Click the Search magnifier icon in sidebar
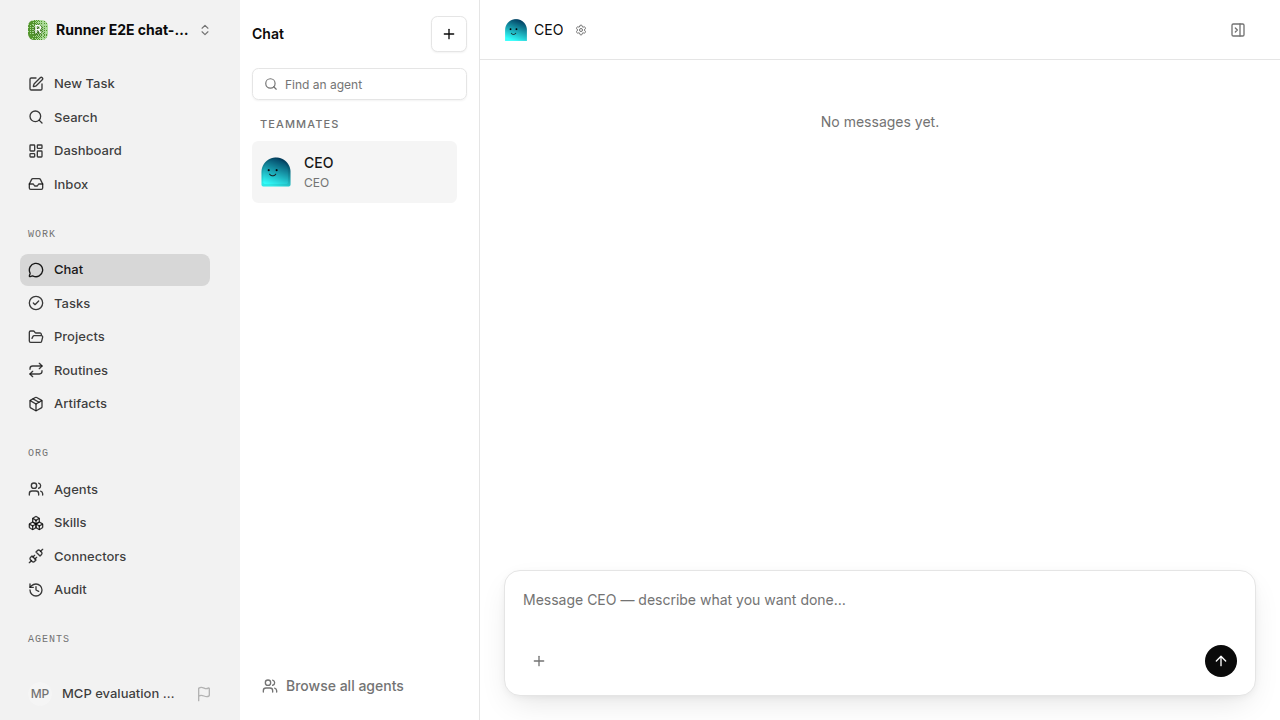The width and height of the screenshot is (1280, 720). 36,117
